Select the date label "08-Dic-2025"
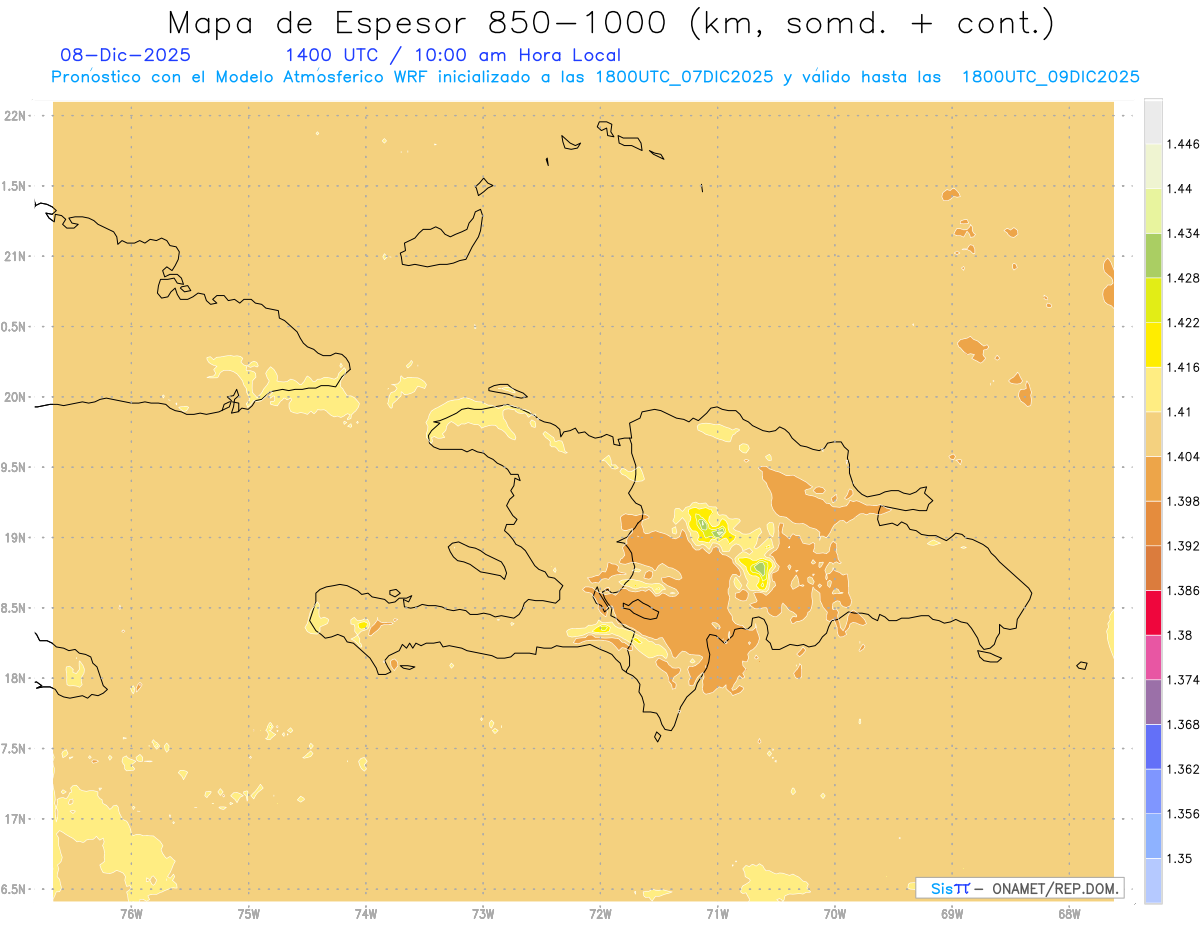This screenshot has height=927, width=1200. click(125, 56)
